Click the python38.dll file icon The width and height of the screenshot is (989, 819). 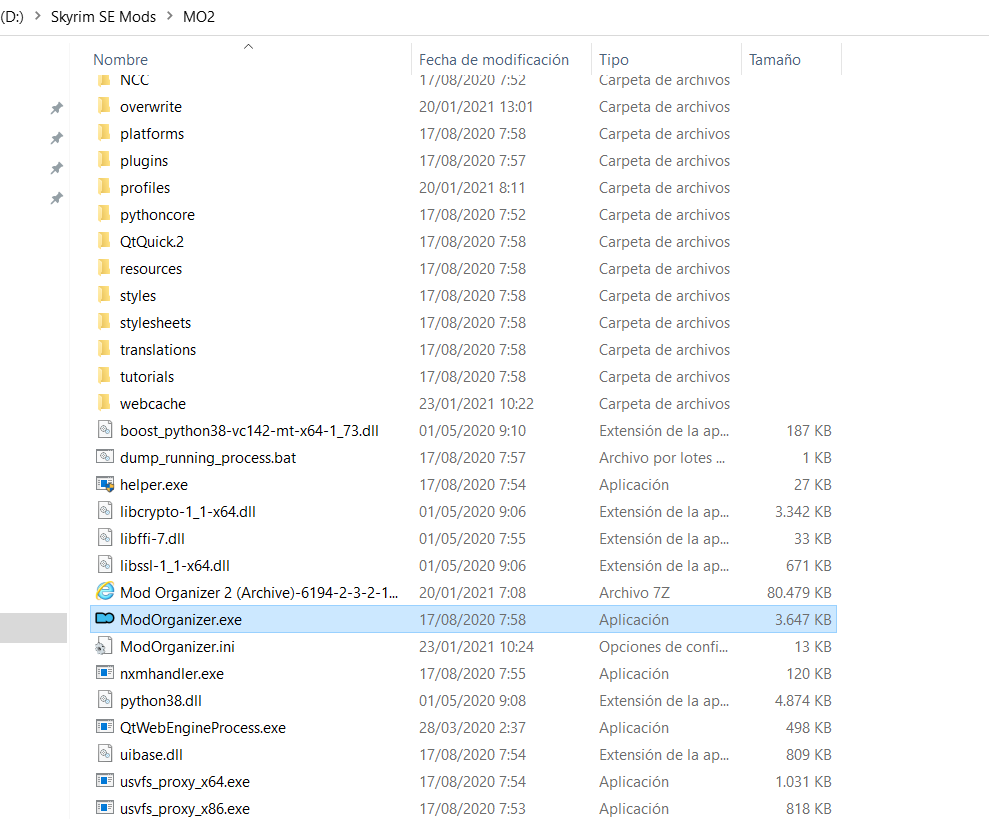105,700
